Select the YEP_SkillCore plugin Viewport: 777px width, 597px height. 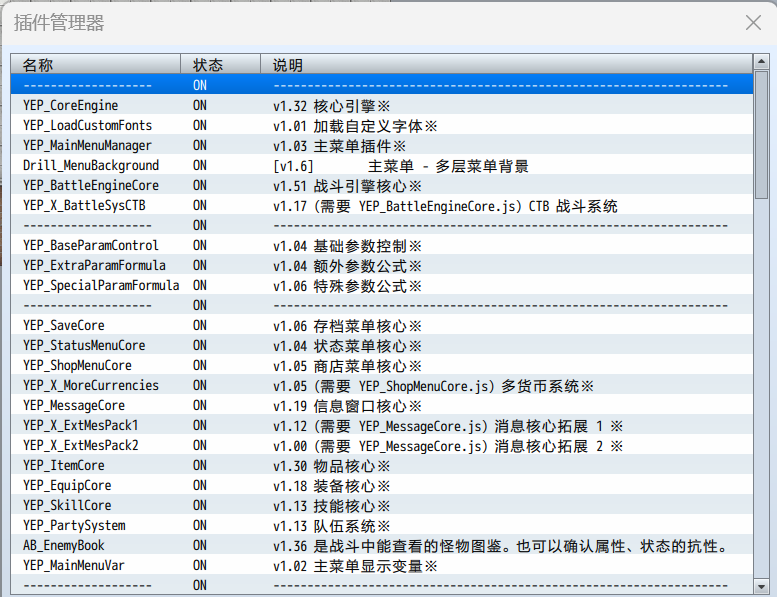pos(382,505)
